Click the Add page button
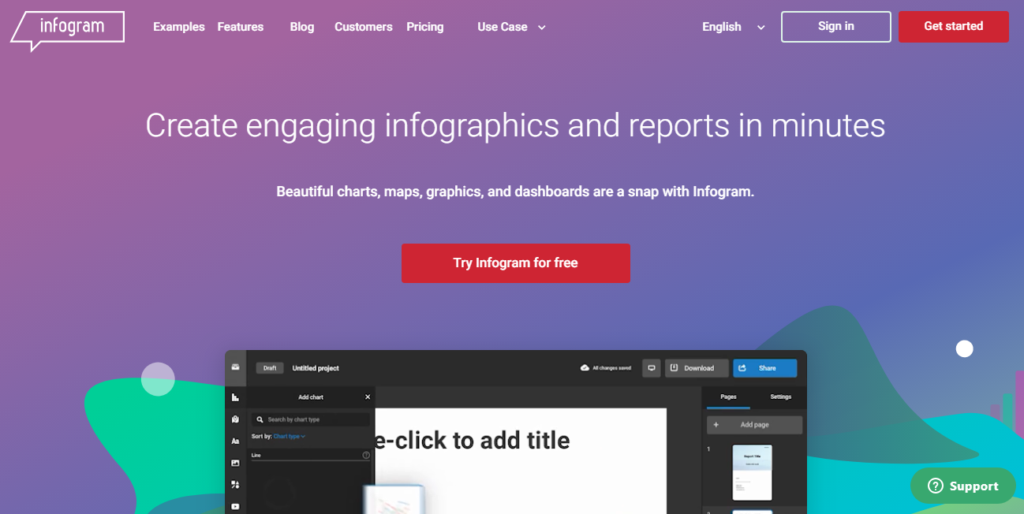Image resolution: width=1024 pixels, height=514 pixels. [754, 425]
